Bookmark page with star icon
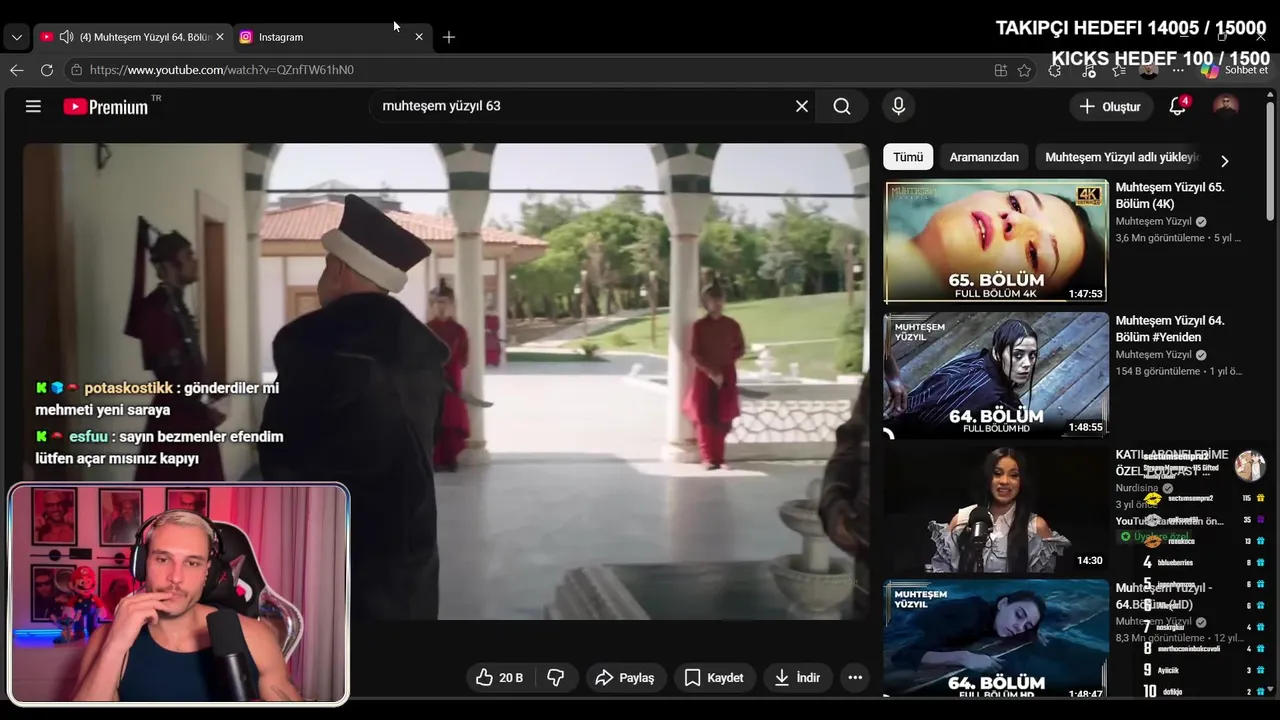 [1024, 70]
